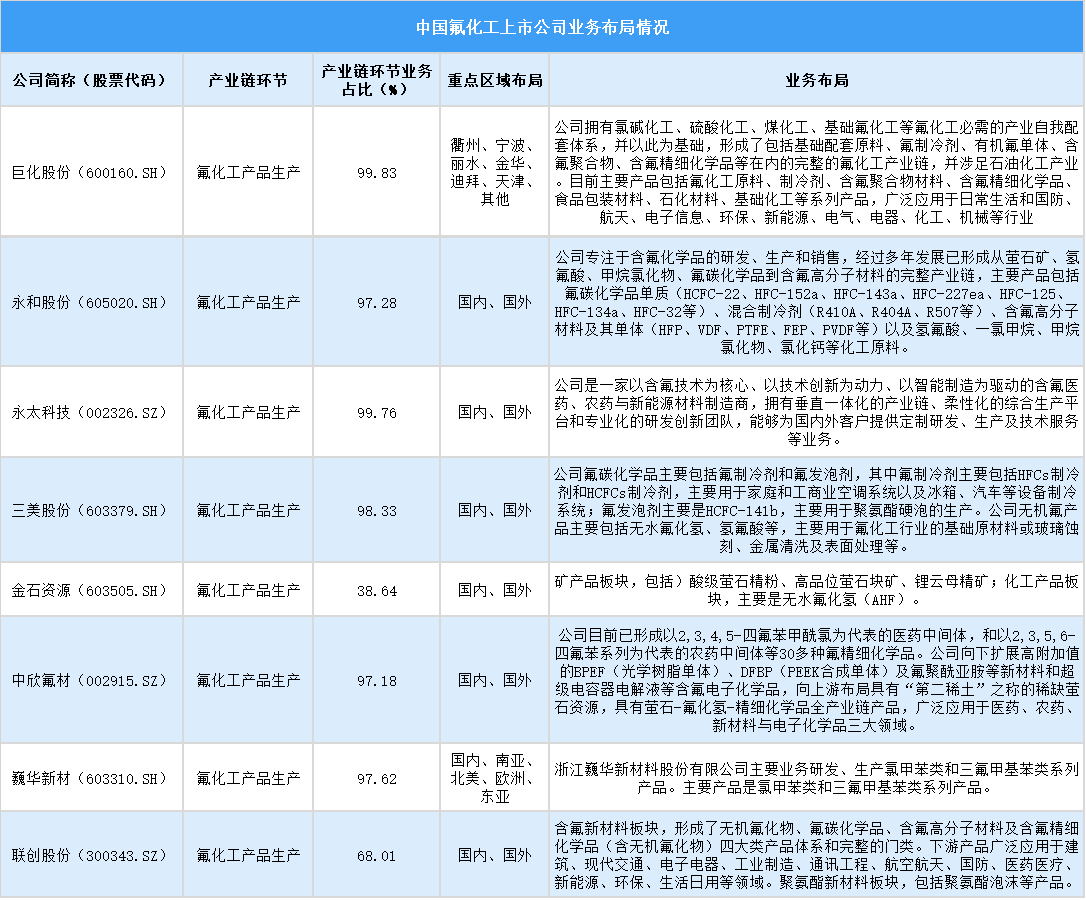Screen dimensions: 1086x900
Task: Click the 永太科技（002326.SZ） company cell
Action: click(x=90, y=411)
